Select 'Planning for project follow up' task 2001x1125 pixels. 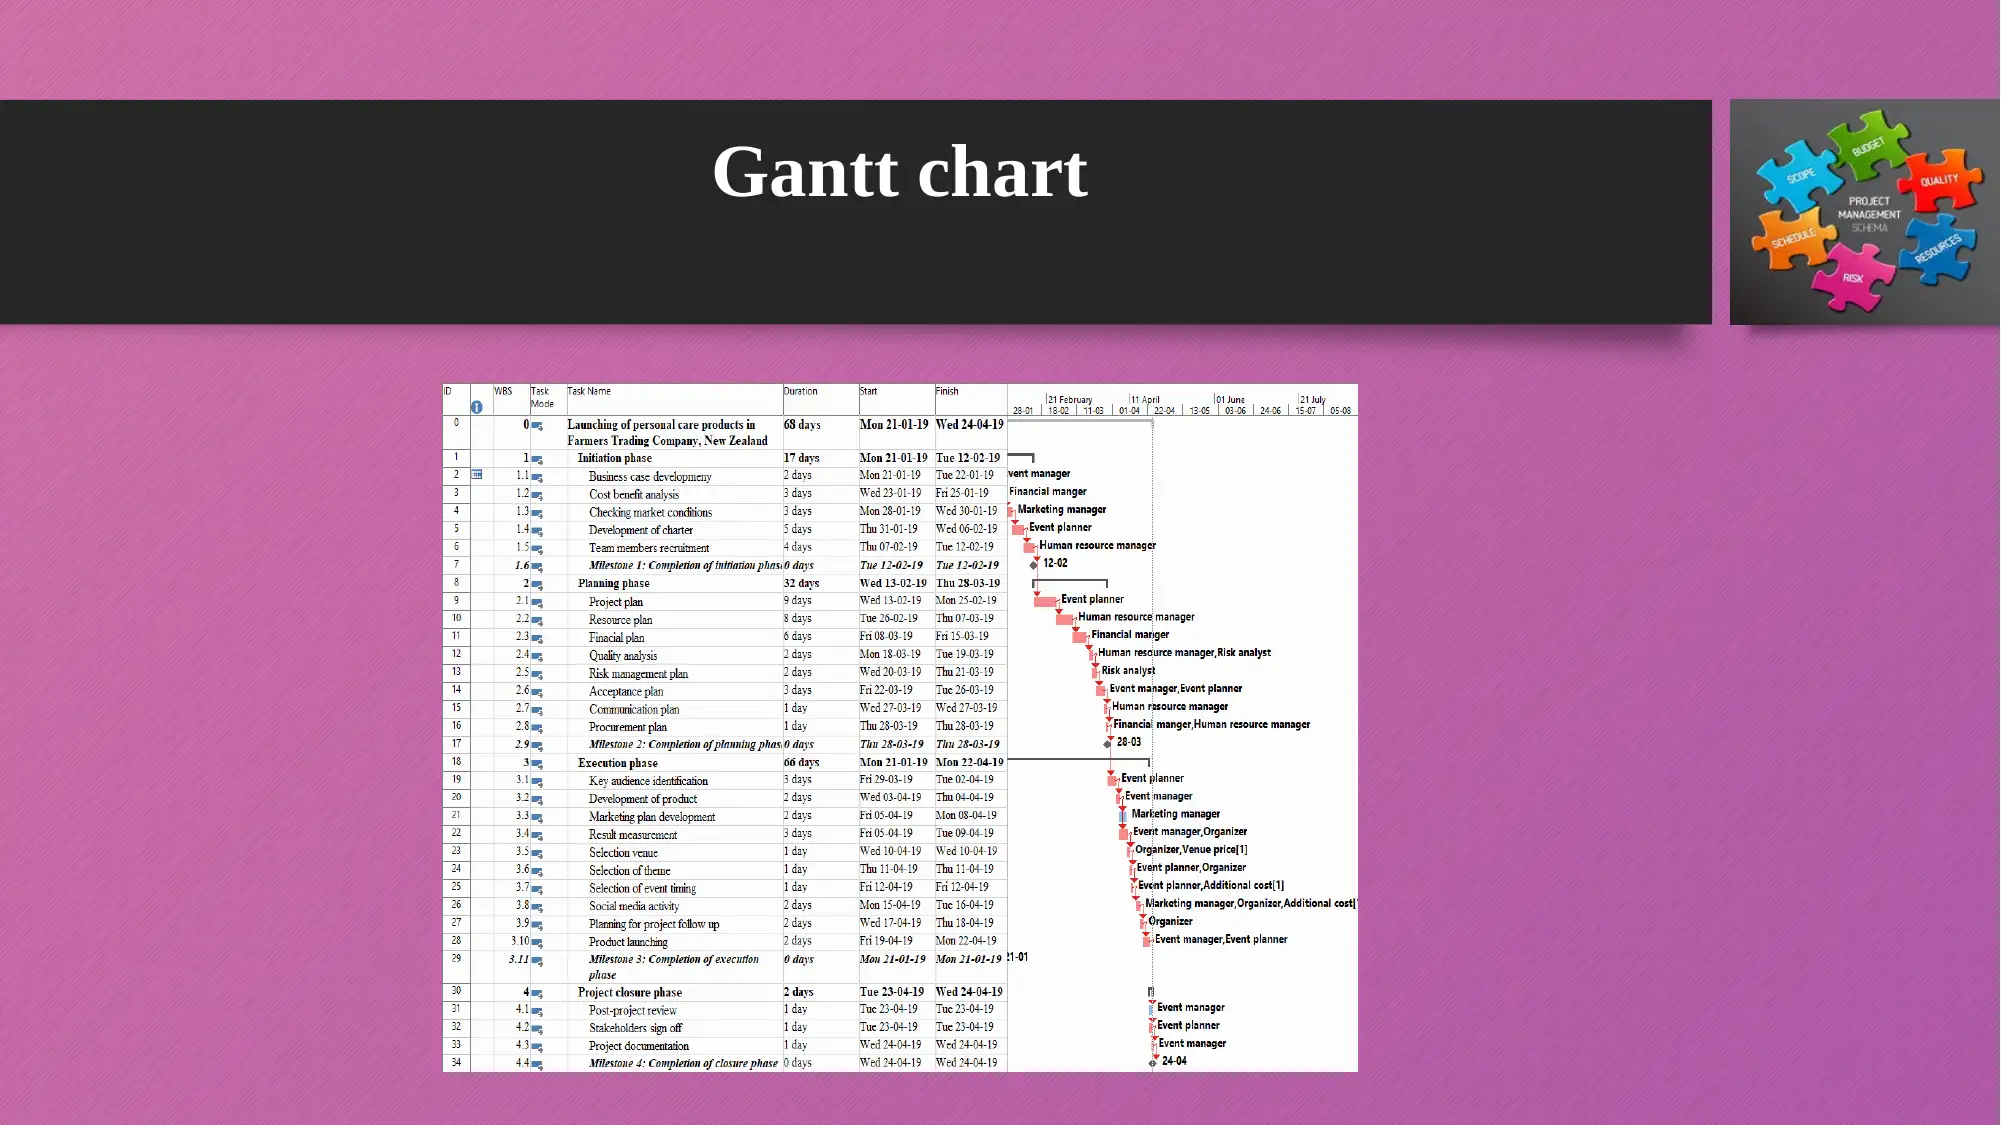coord(653,925)
